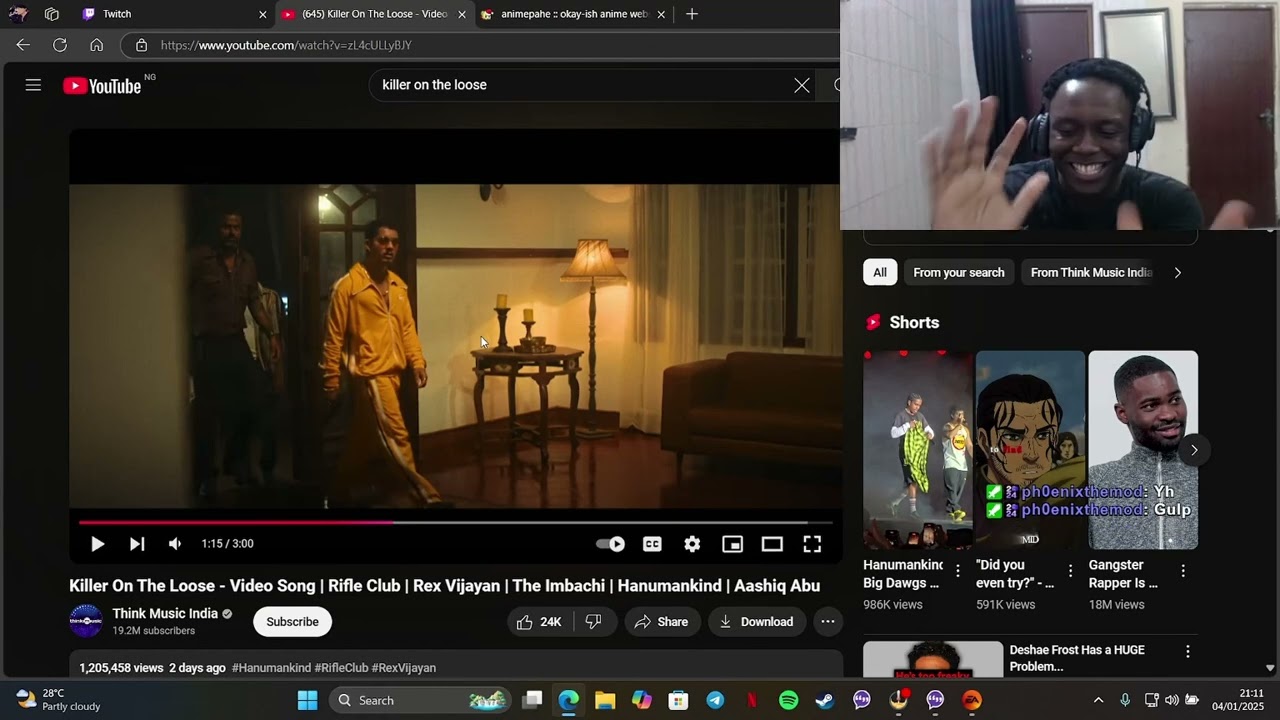The image size is (1280, 720).
Task: Switch to animepahe browser tab
Action: point(572,14)
